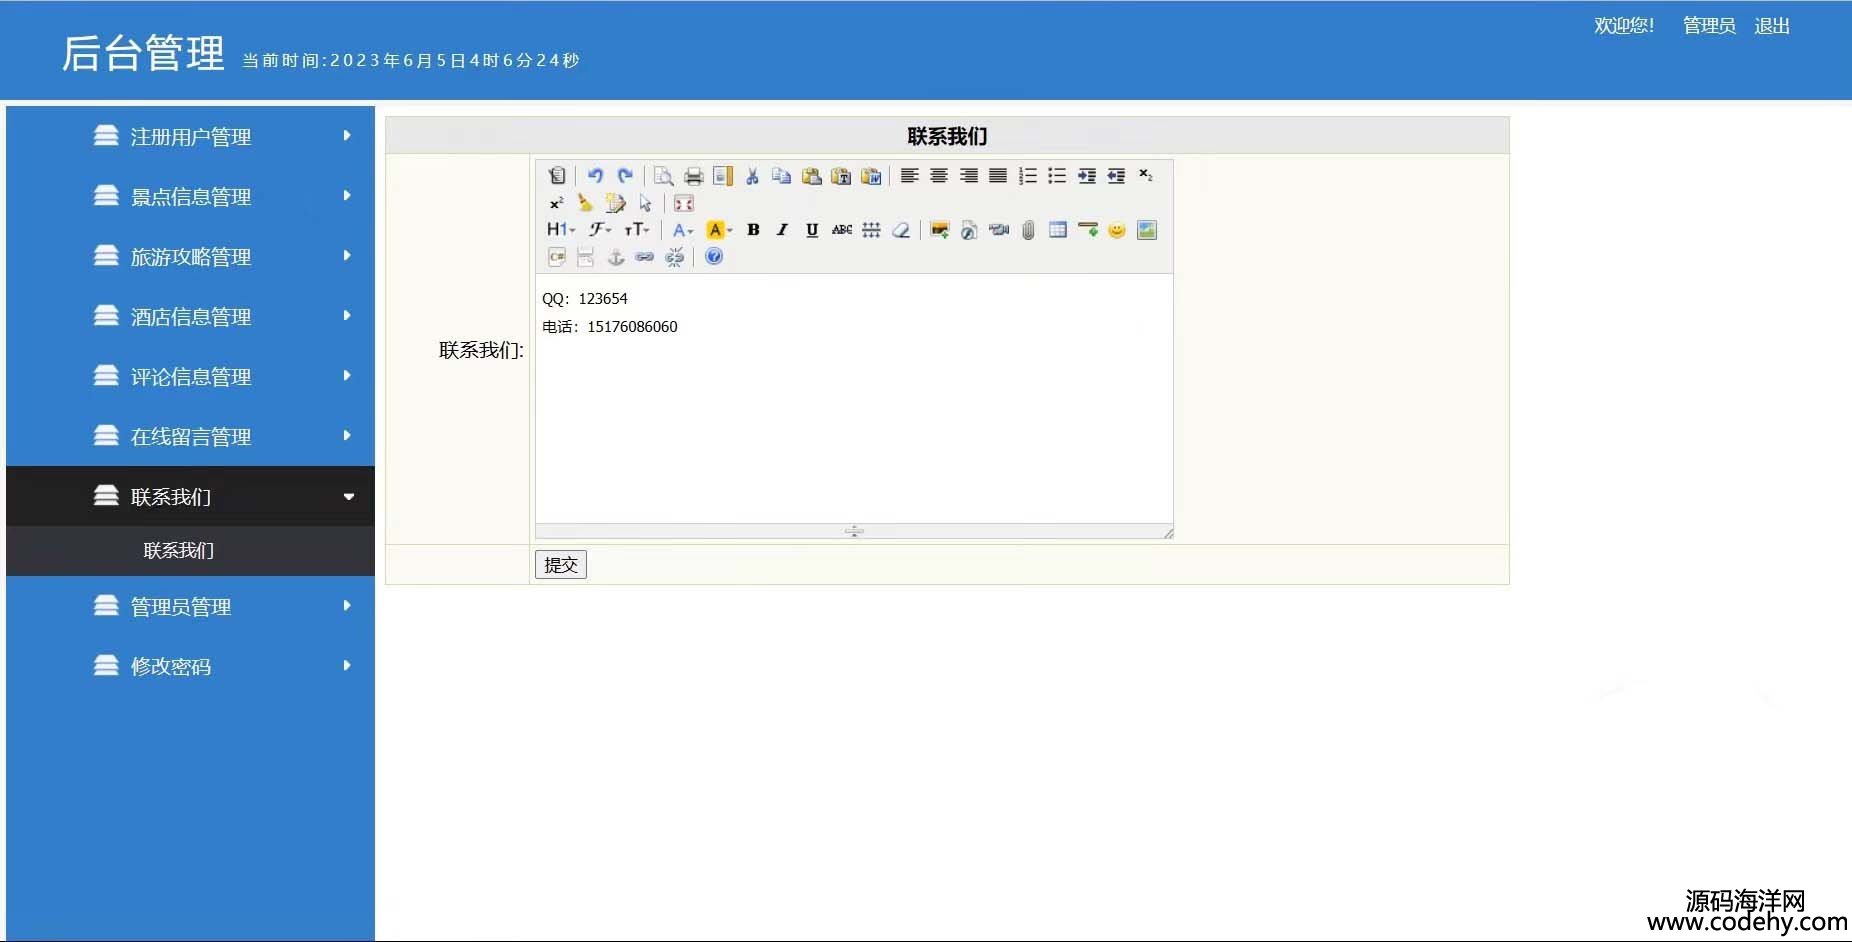1852x942 pixels.
Task: Click the Cut scissors icon
Action: pos(752,176)
